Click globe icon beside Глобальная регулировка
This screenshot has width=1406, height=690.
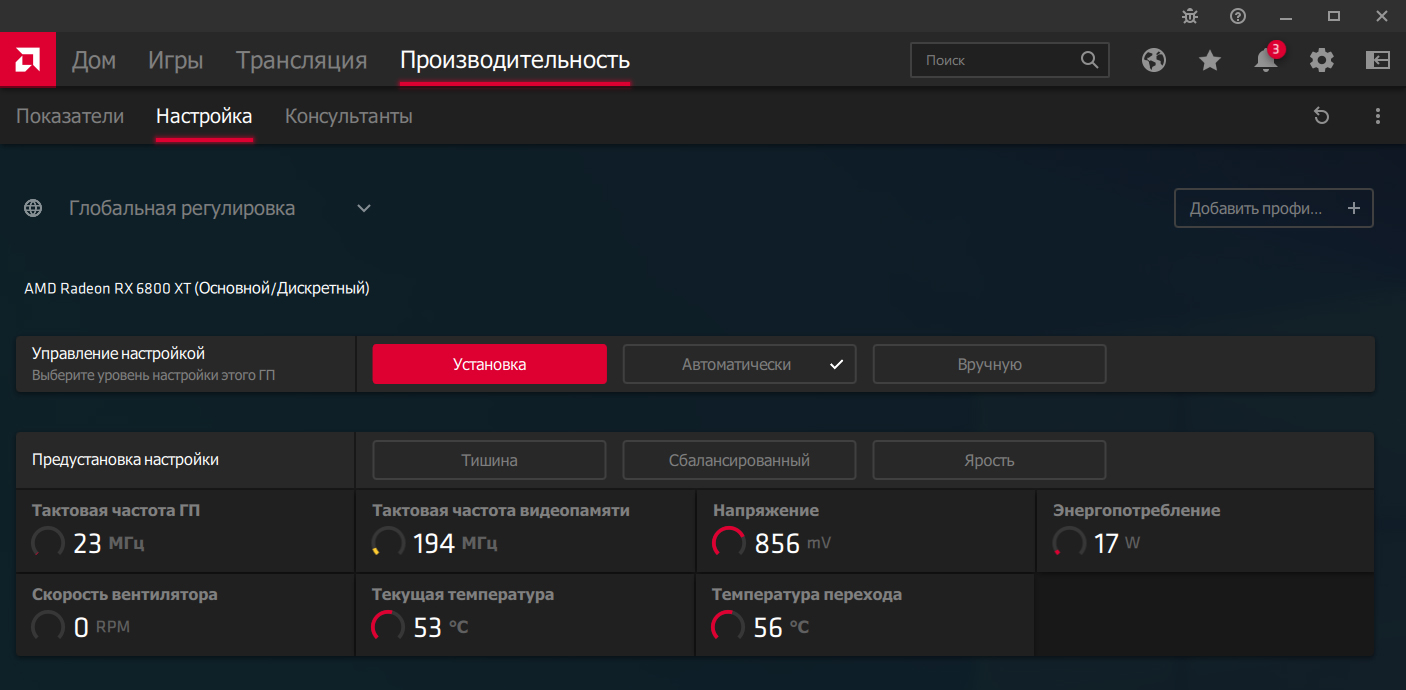[x=33, y=208]
